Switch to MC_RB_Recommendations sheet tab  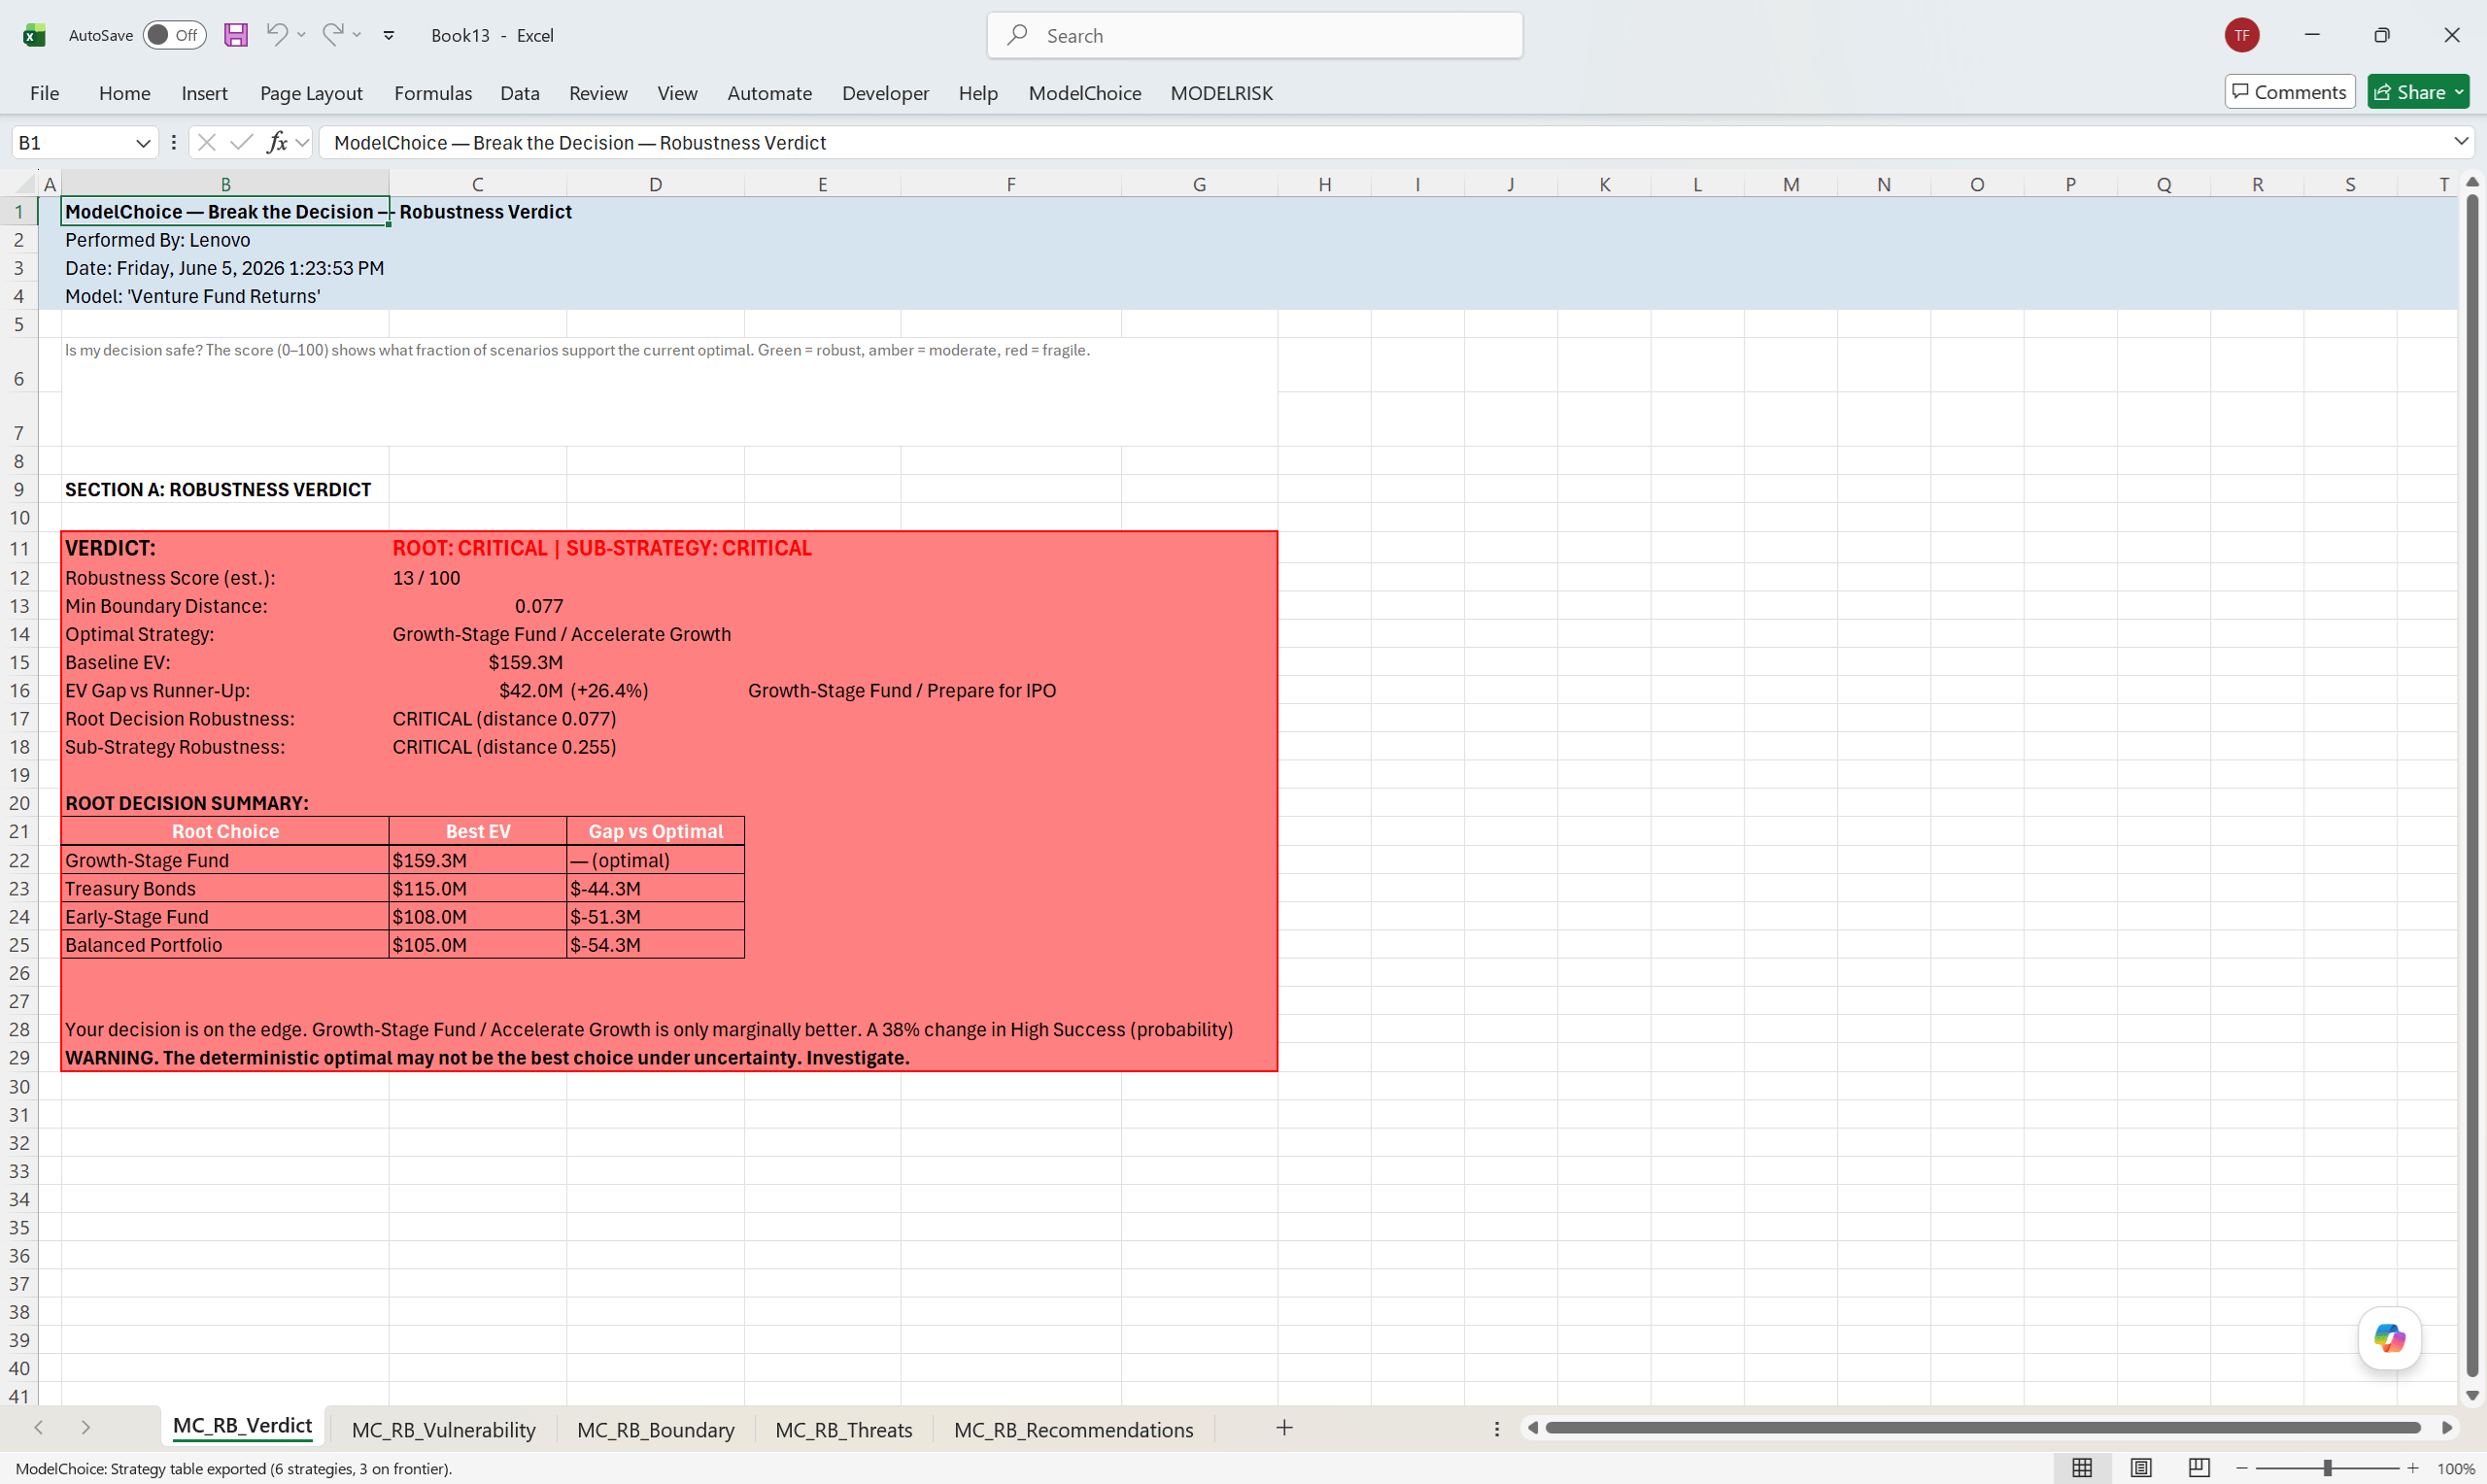coord(1073,1429)
